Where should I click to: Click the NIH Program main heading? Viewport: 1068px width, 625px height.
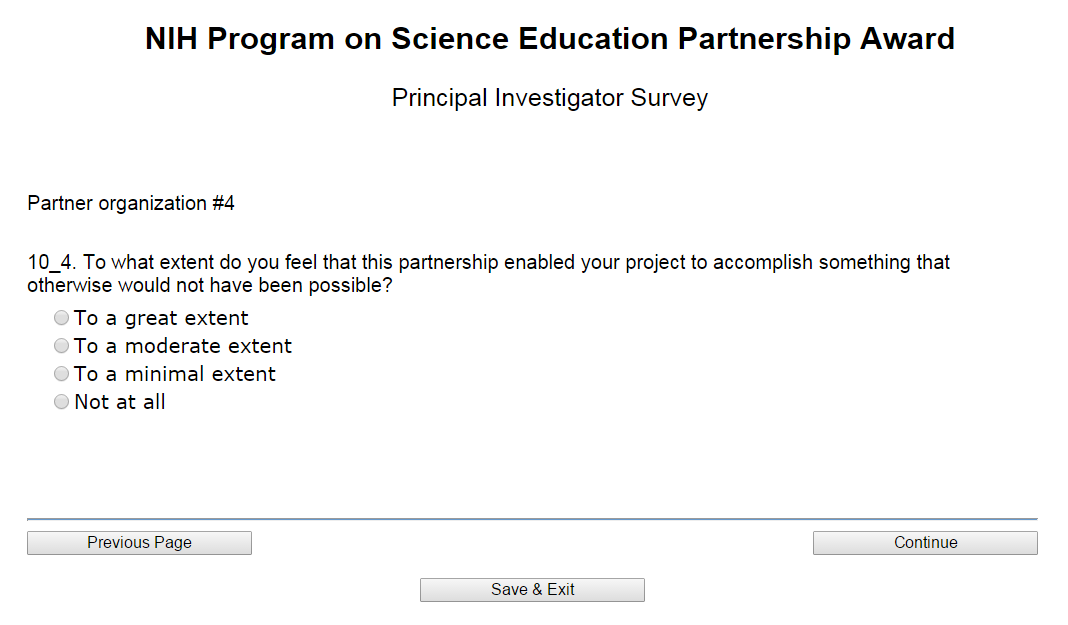coord(549,39)
